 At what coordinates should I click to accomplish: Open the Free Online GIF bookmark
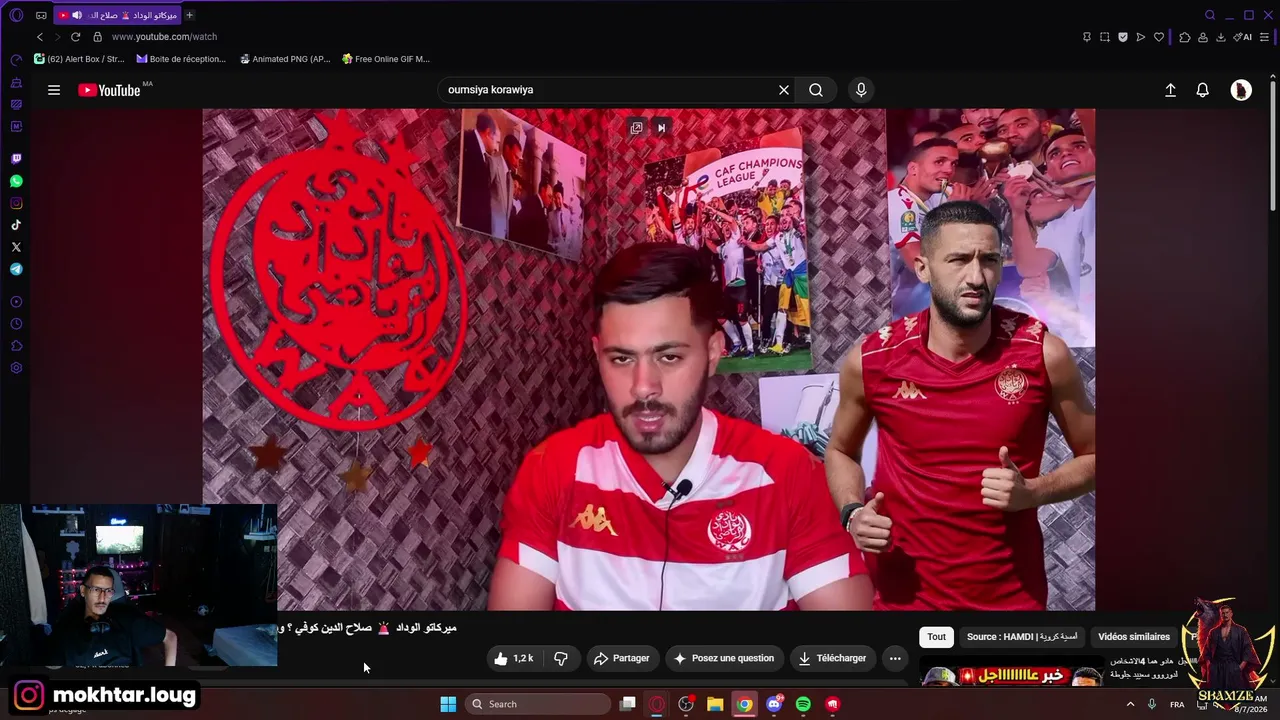pyautogui.click(x=386, y=59)
